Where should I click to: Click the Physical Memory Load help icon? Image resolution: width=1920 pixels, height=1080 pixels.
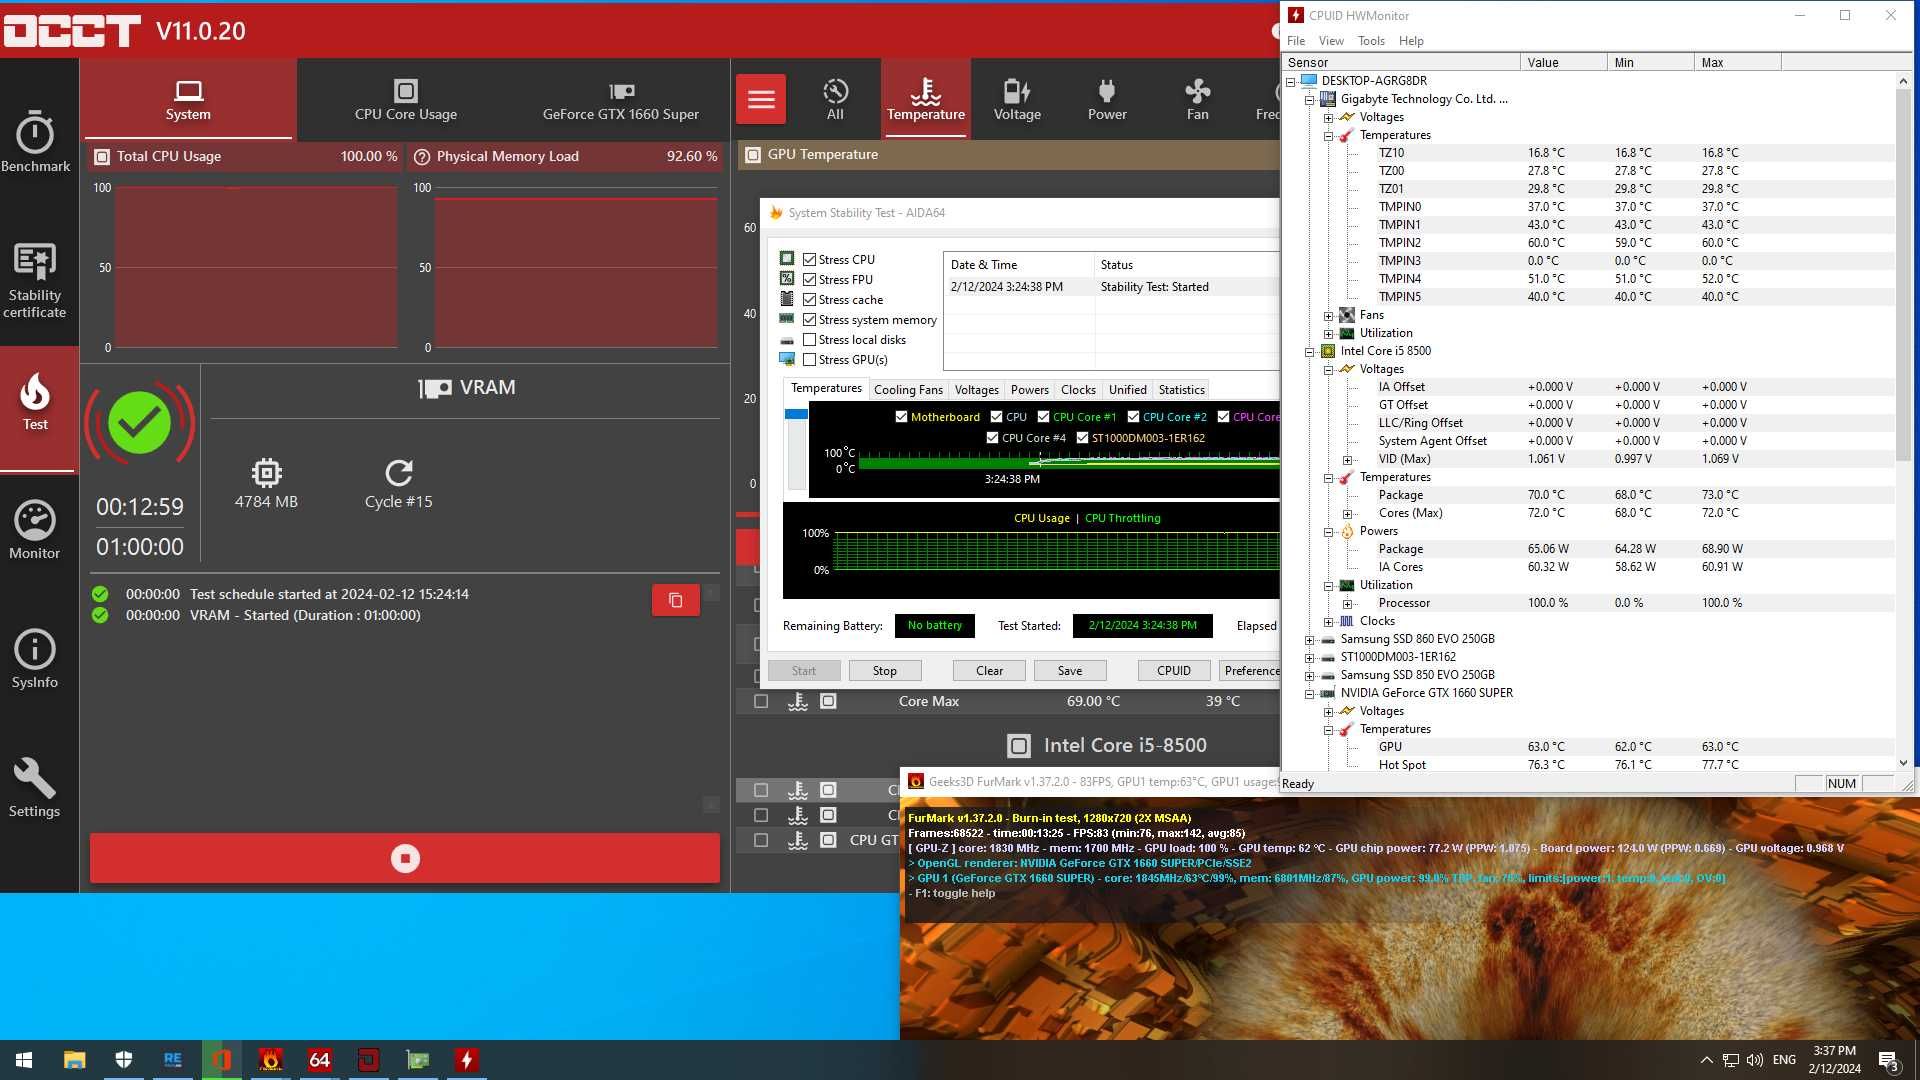point(422,157)
